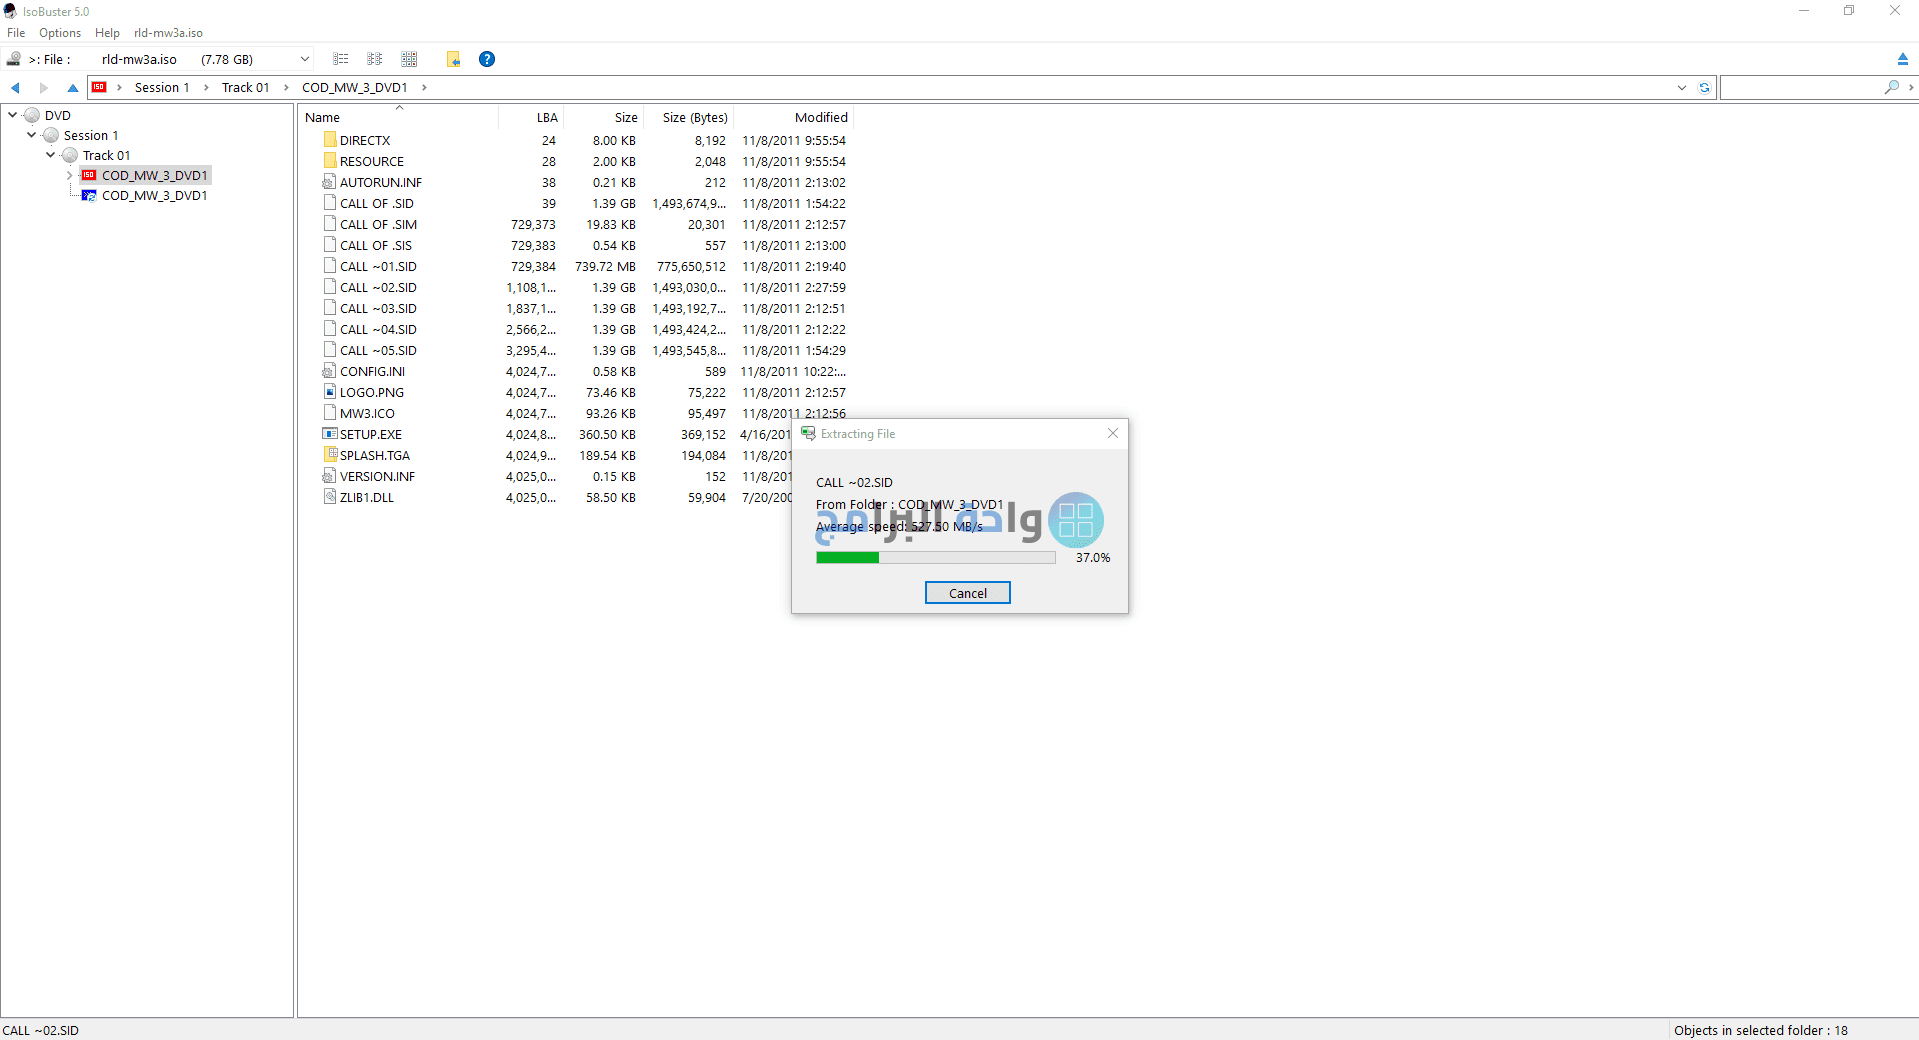Switch to the small icons view
Image resolution: width=1919 pixels, height=1040 pixels.
click(x=375, y=59)
